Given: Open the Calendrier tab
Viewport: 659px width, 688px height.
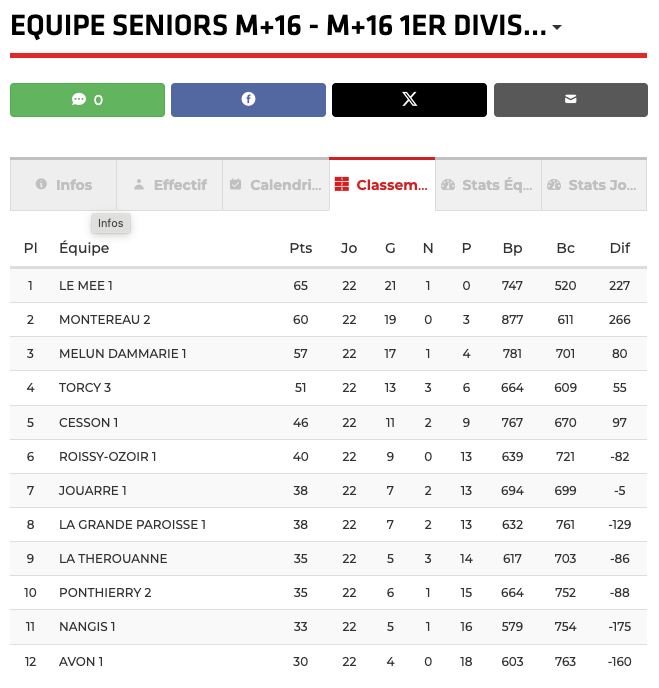Looking at the screenshot, I should point(276,185).
